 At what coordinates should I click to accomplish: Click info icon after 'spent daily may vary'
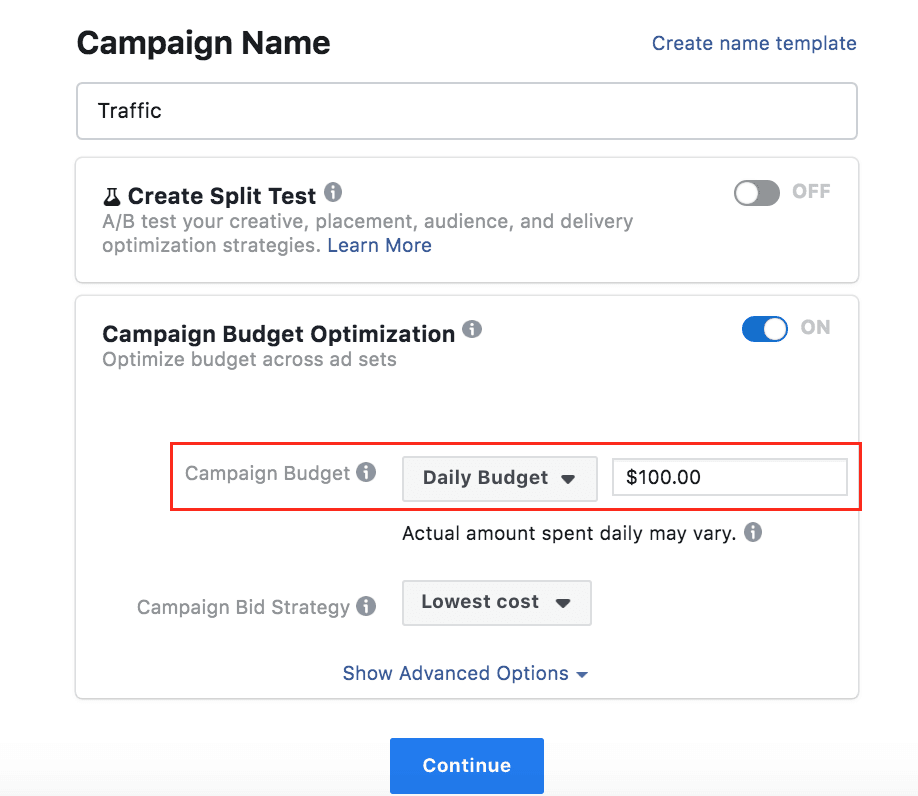pos(755,533)
